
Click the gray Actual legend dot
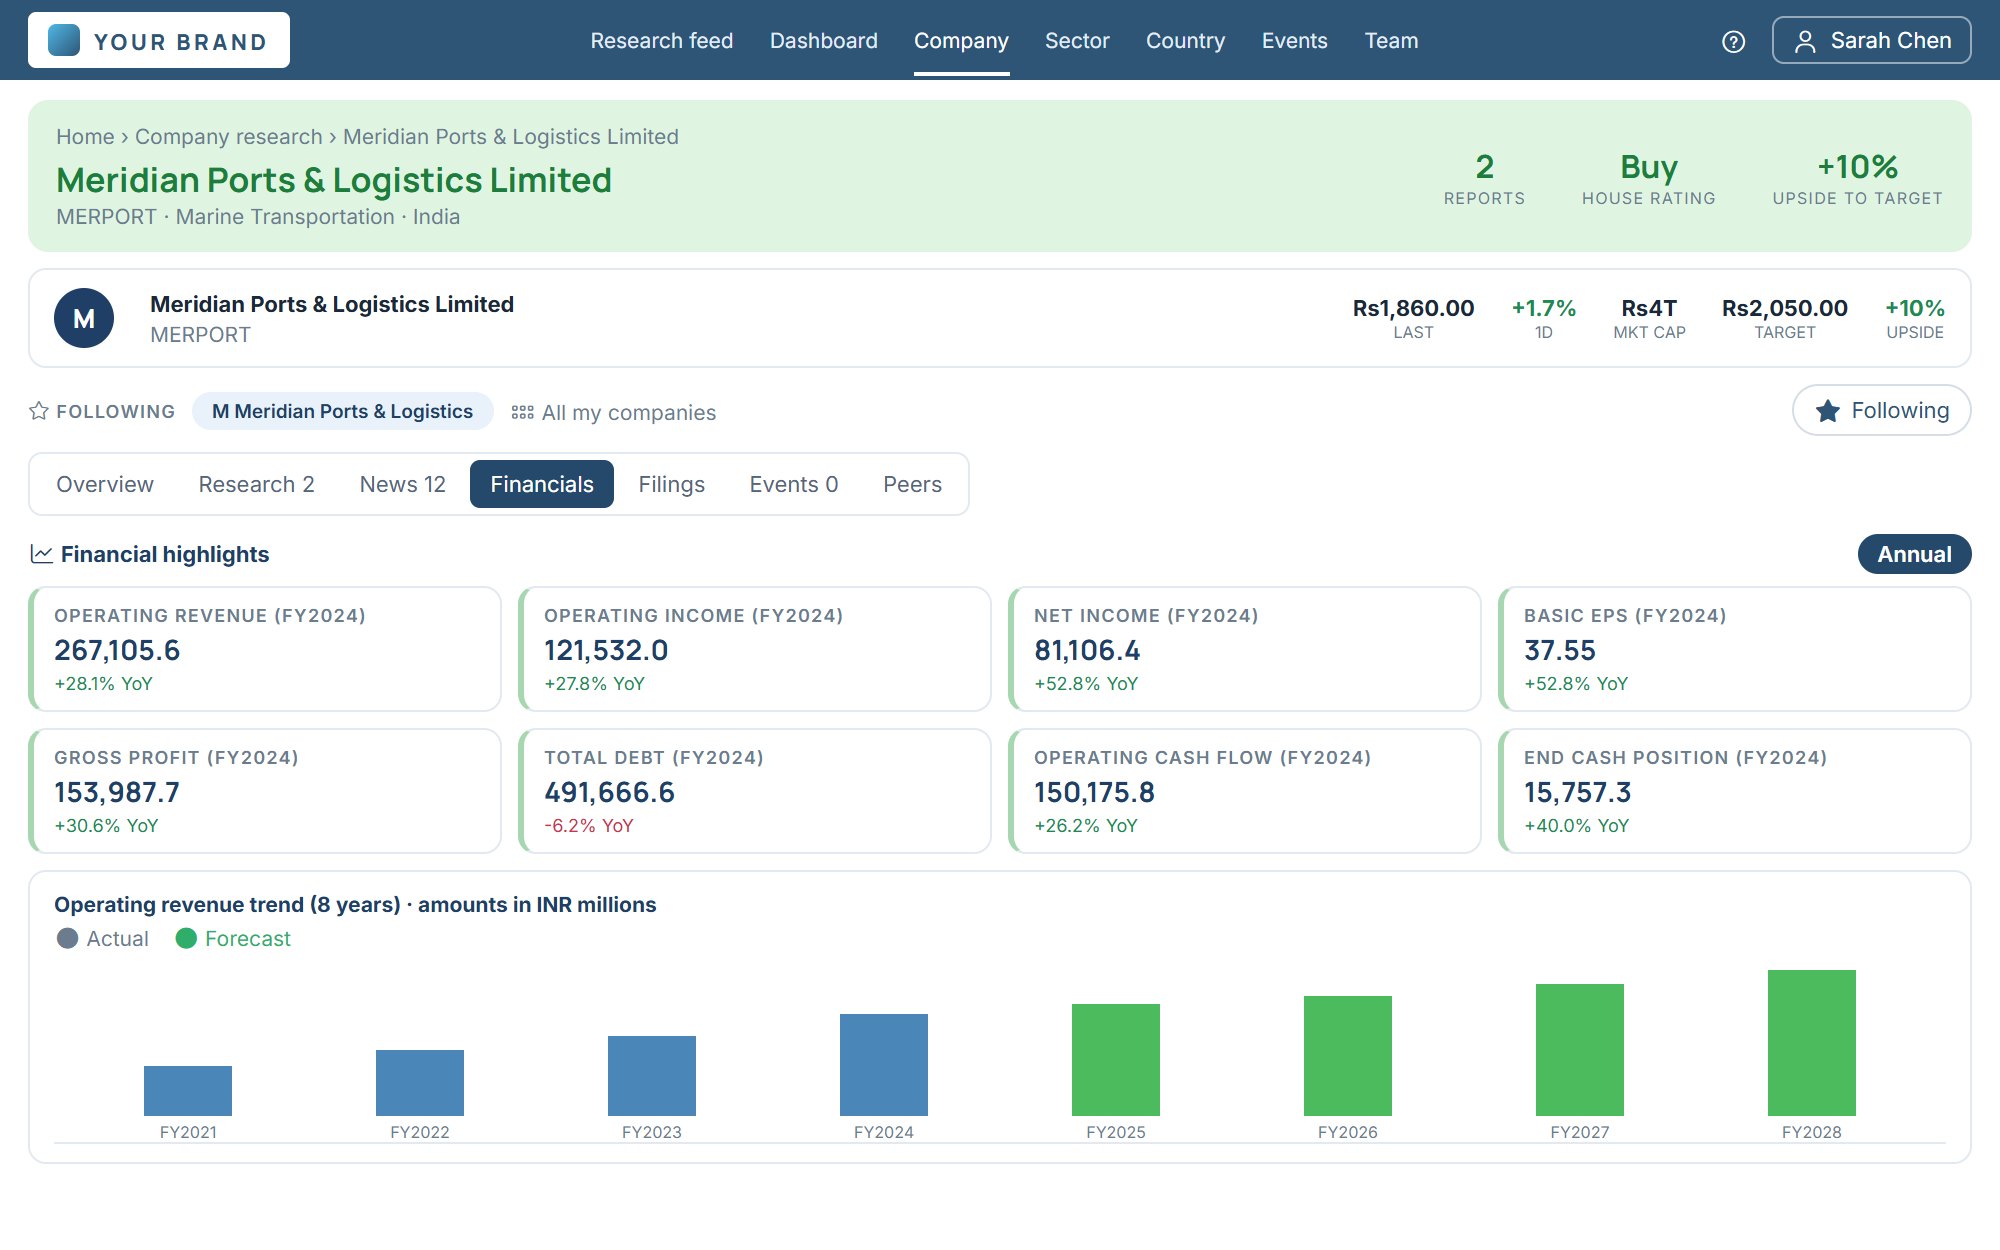(67, 938)
